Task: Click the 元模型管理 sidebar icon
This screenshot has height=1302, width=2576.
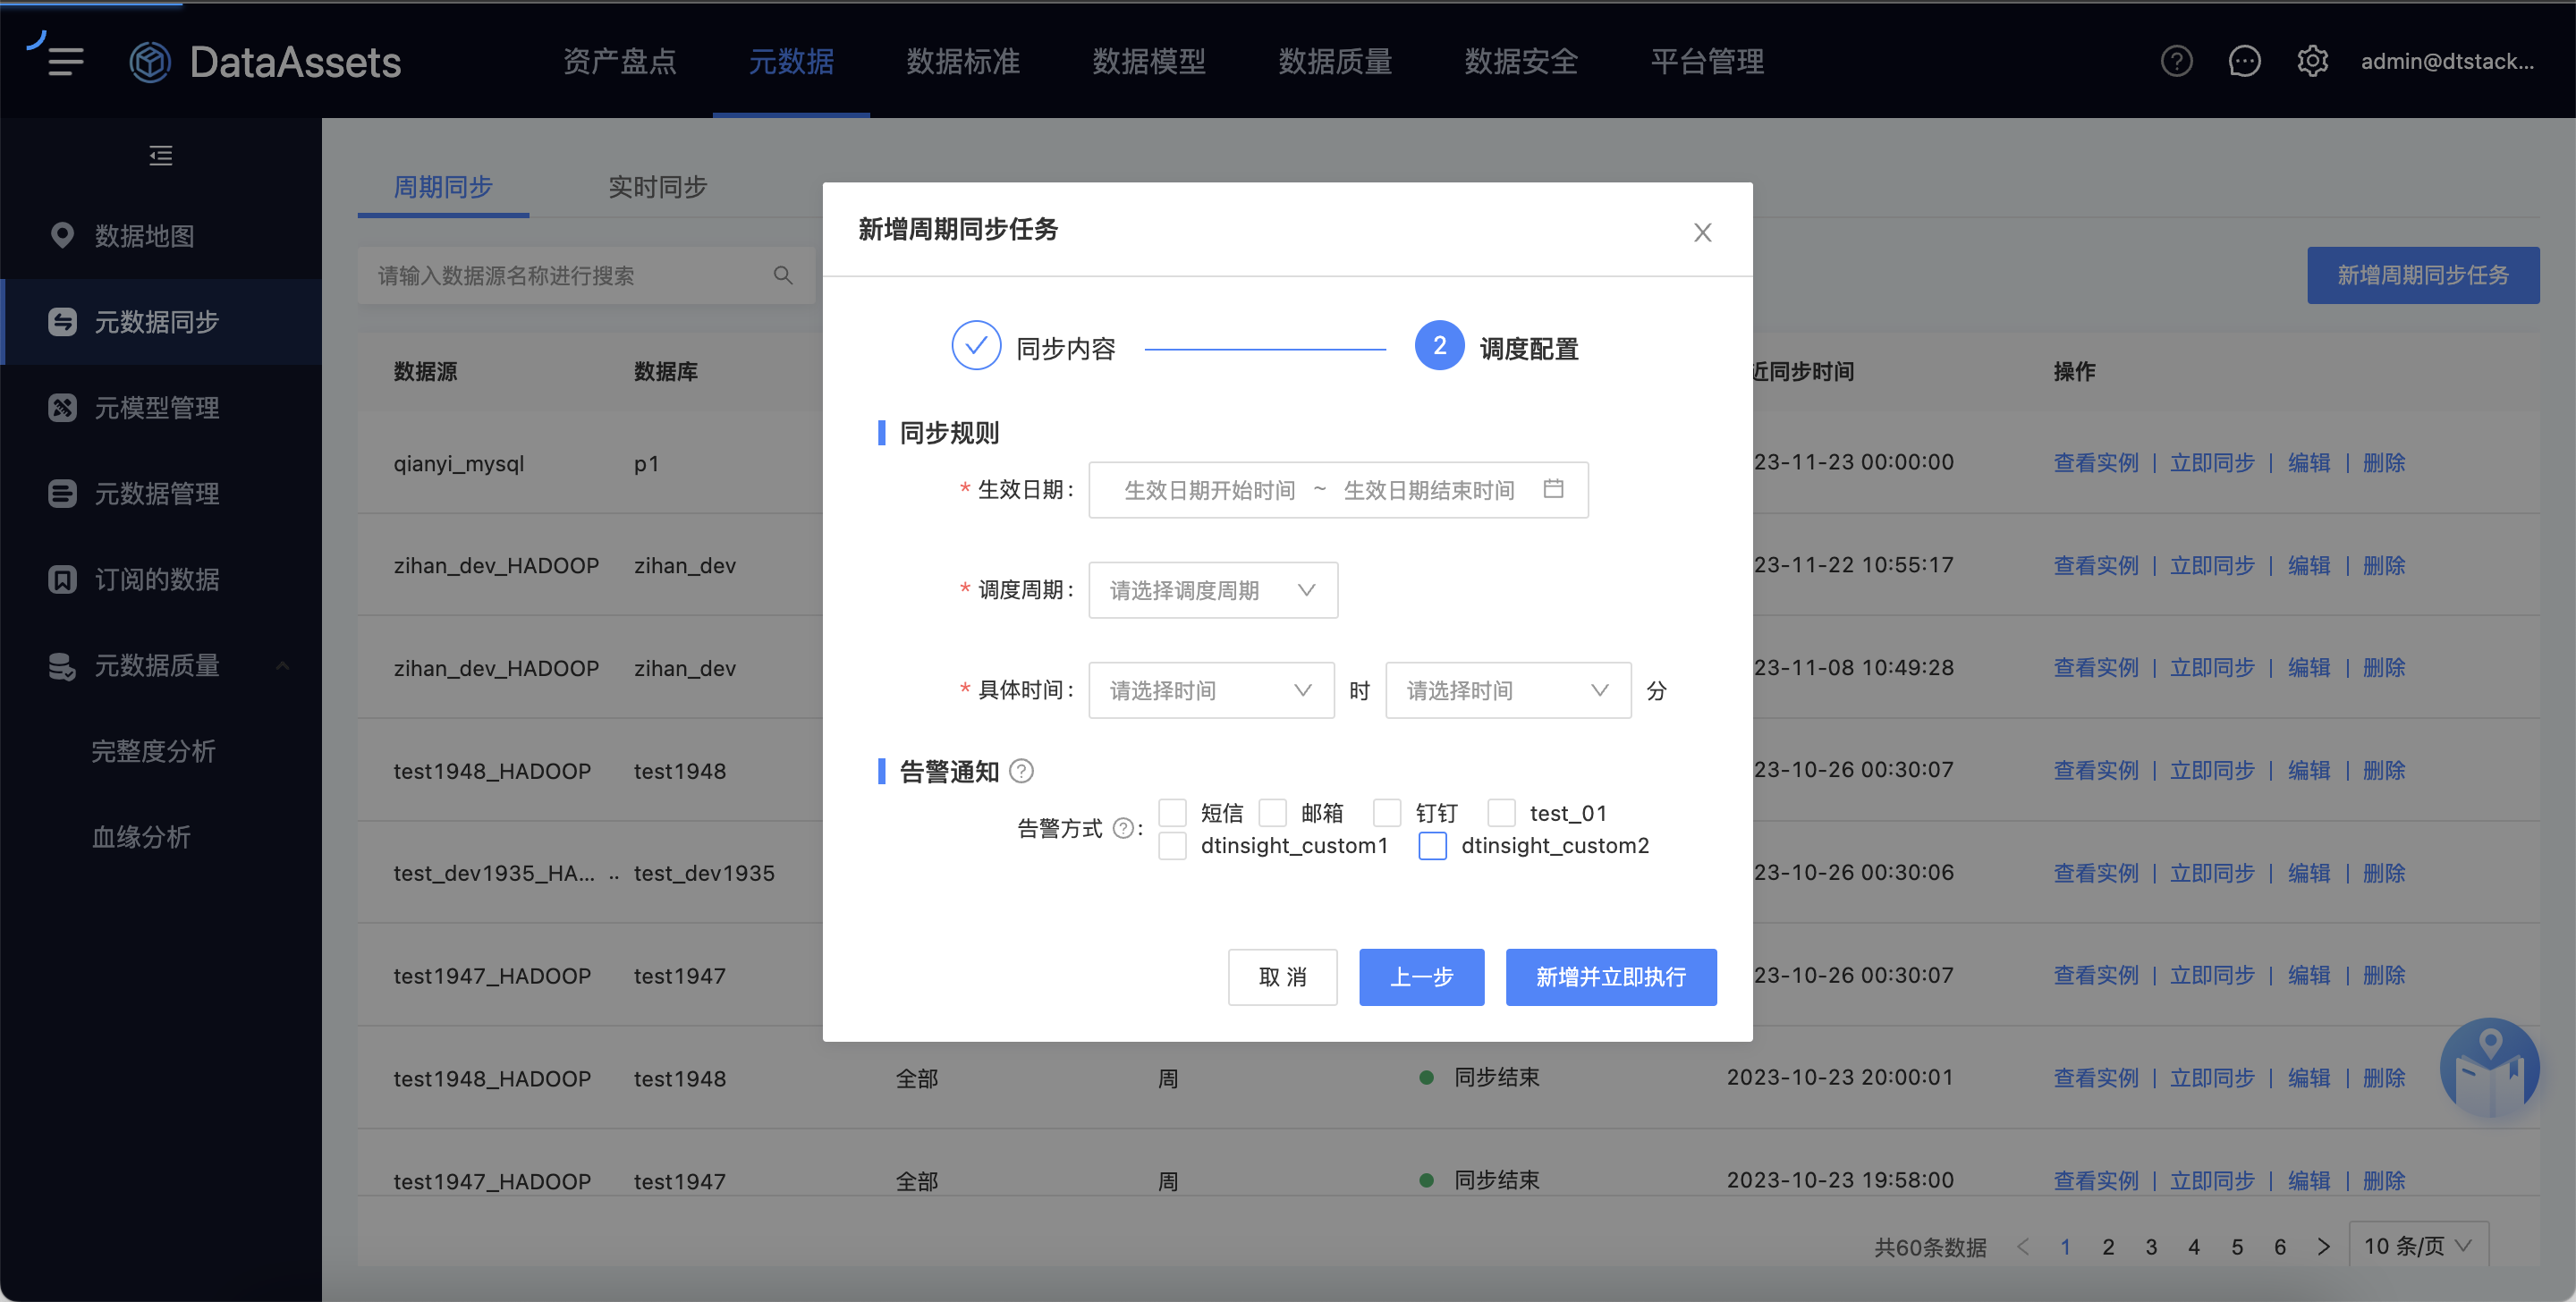Action: tap(62, 407)
